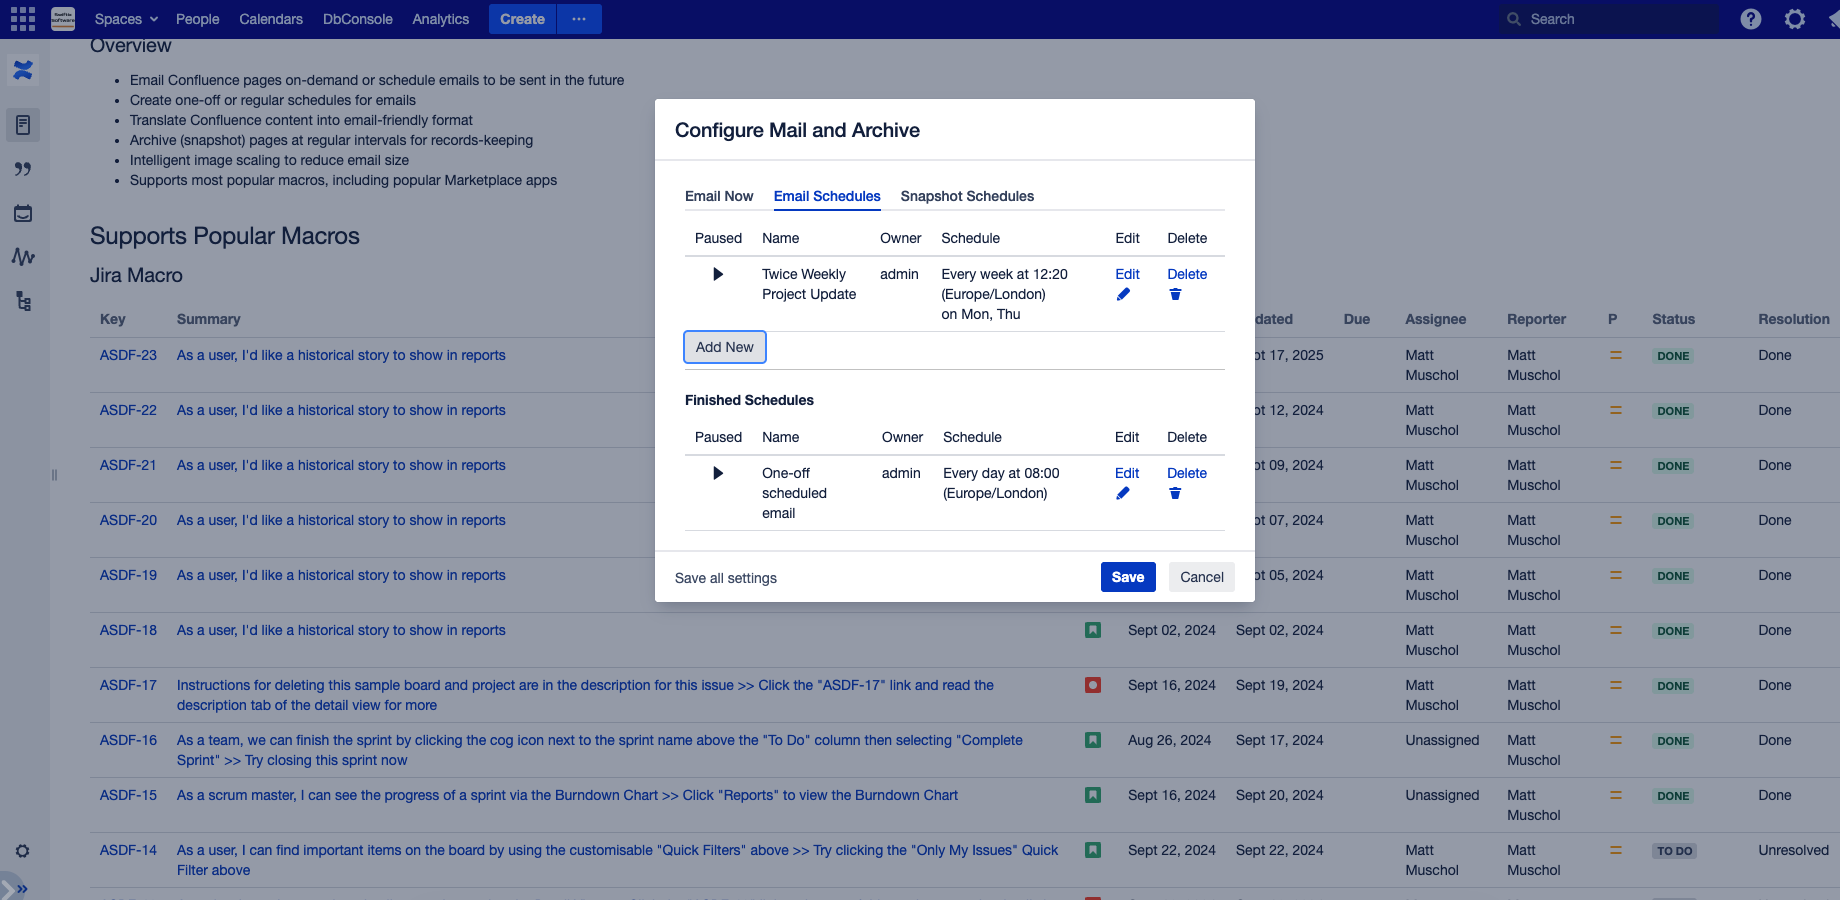This screenshot has width=1840, height=900.
Task: Click the pencil icon for One-off scheduled email
Action: [x=1123, y=494]
